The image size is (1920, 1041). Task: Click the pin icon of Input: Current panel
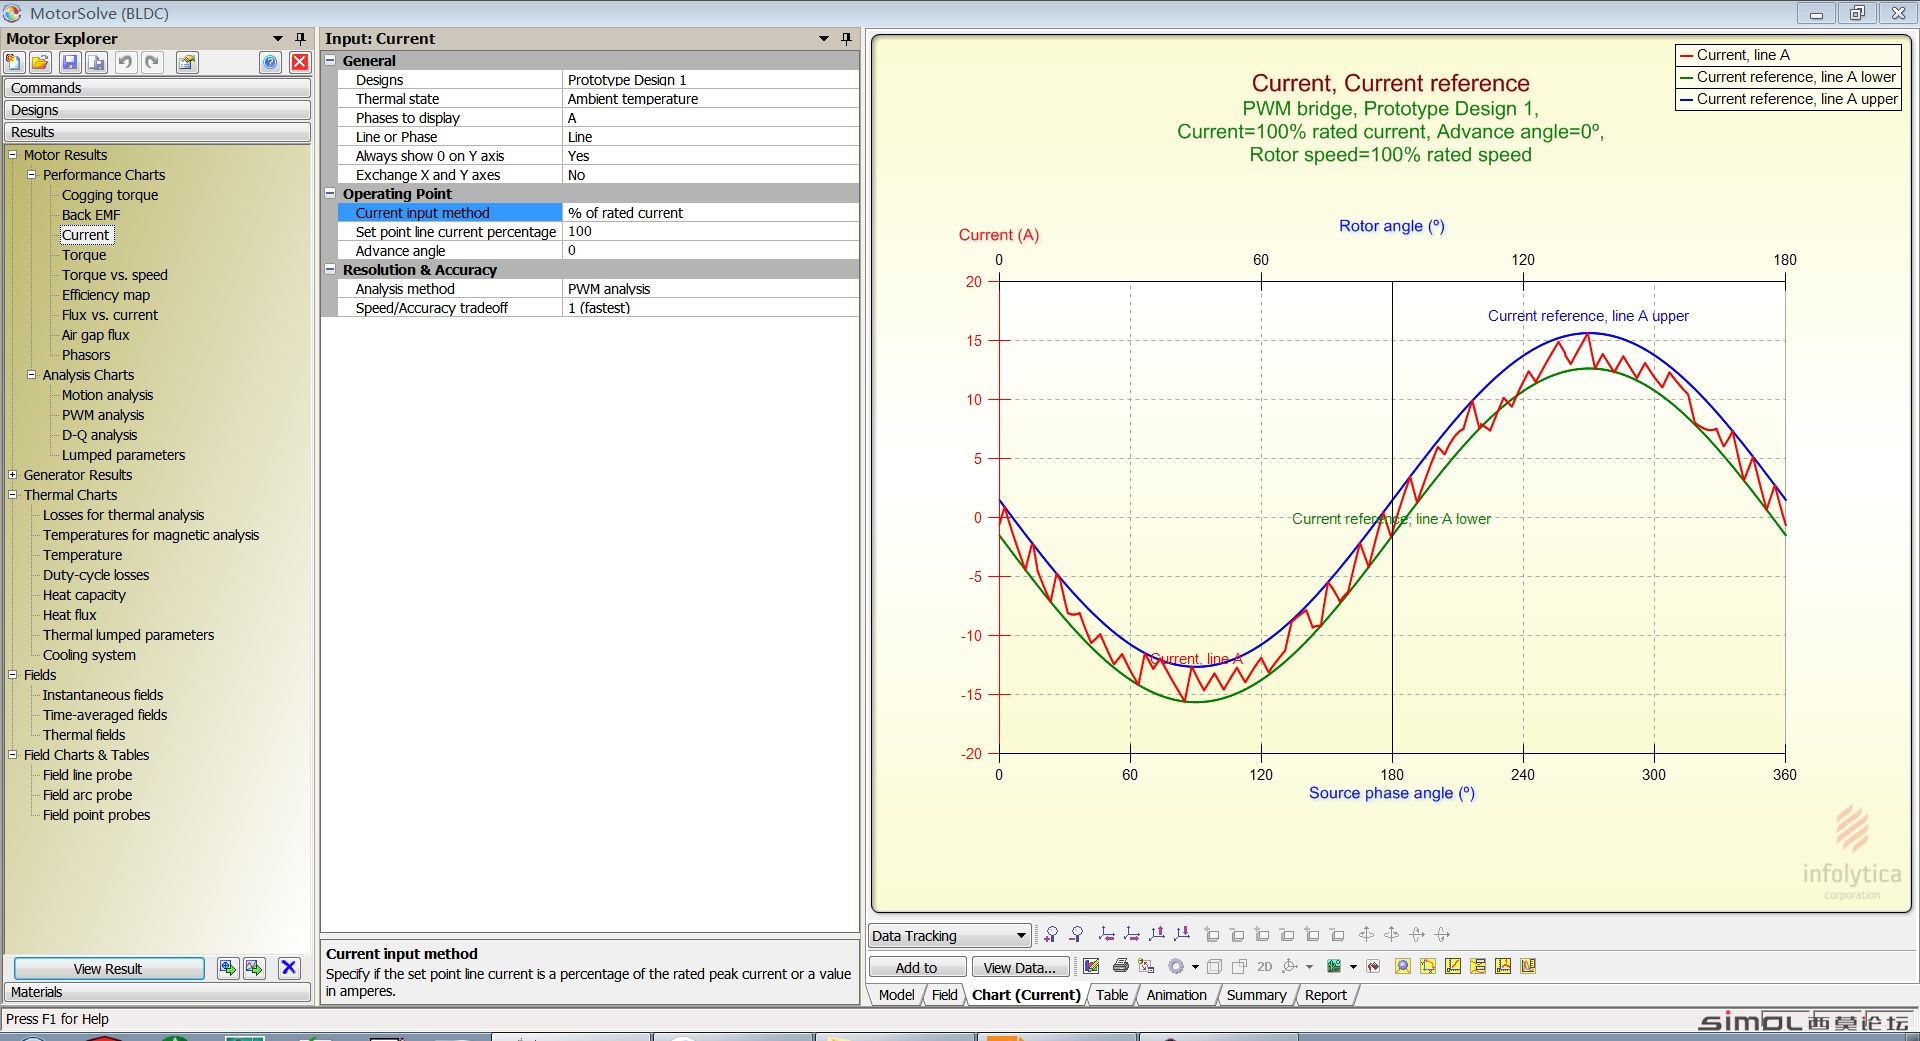click(x=846, y=38)
